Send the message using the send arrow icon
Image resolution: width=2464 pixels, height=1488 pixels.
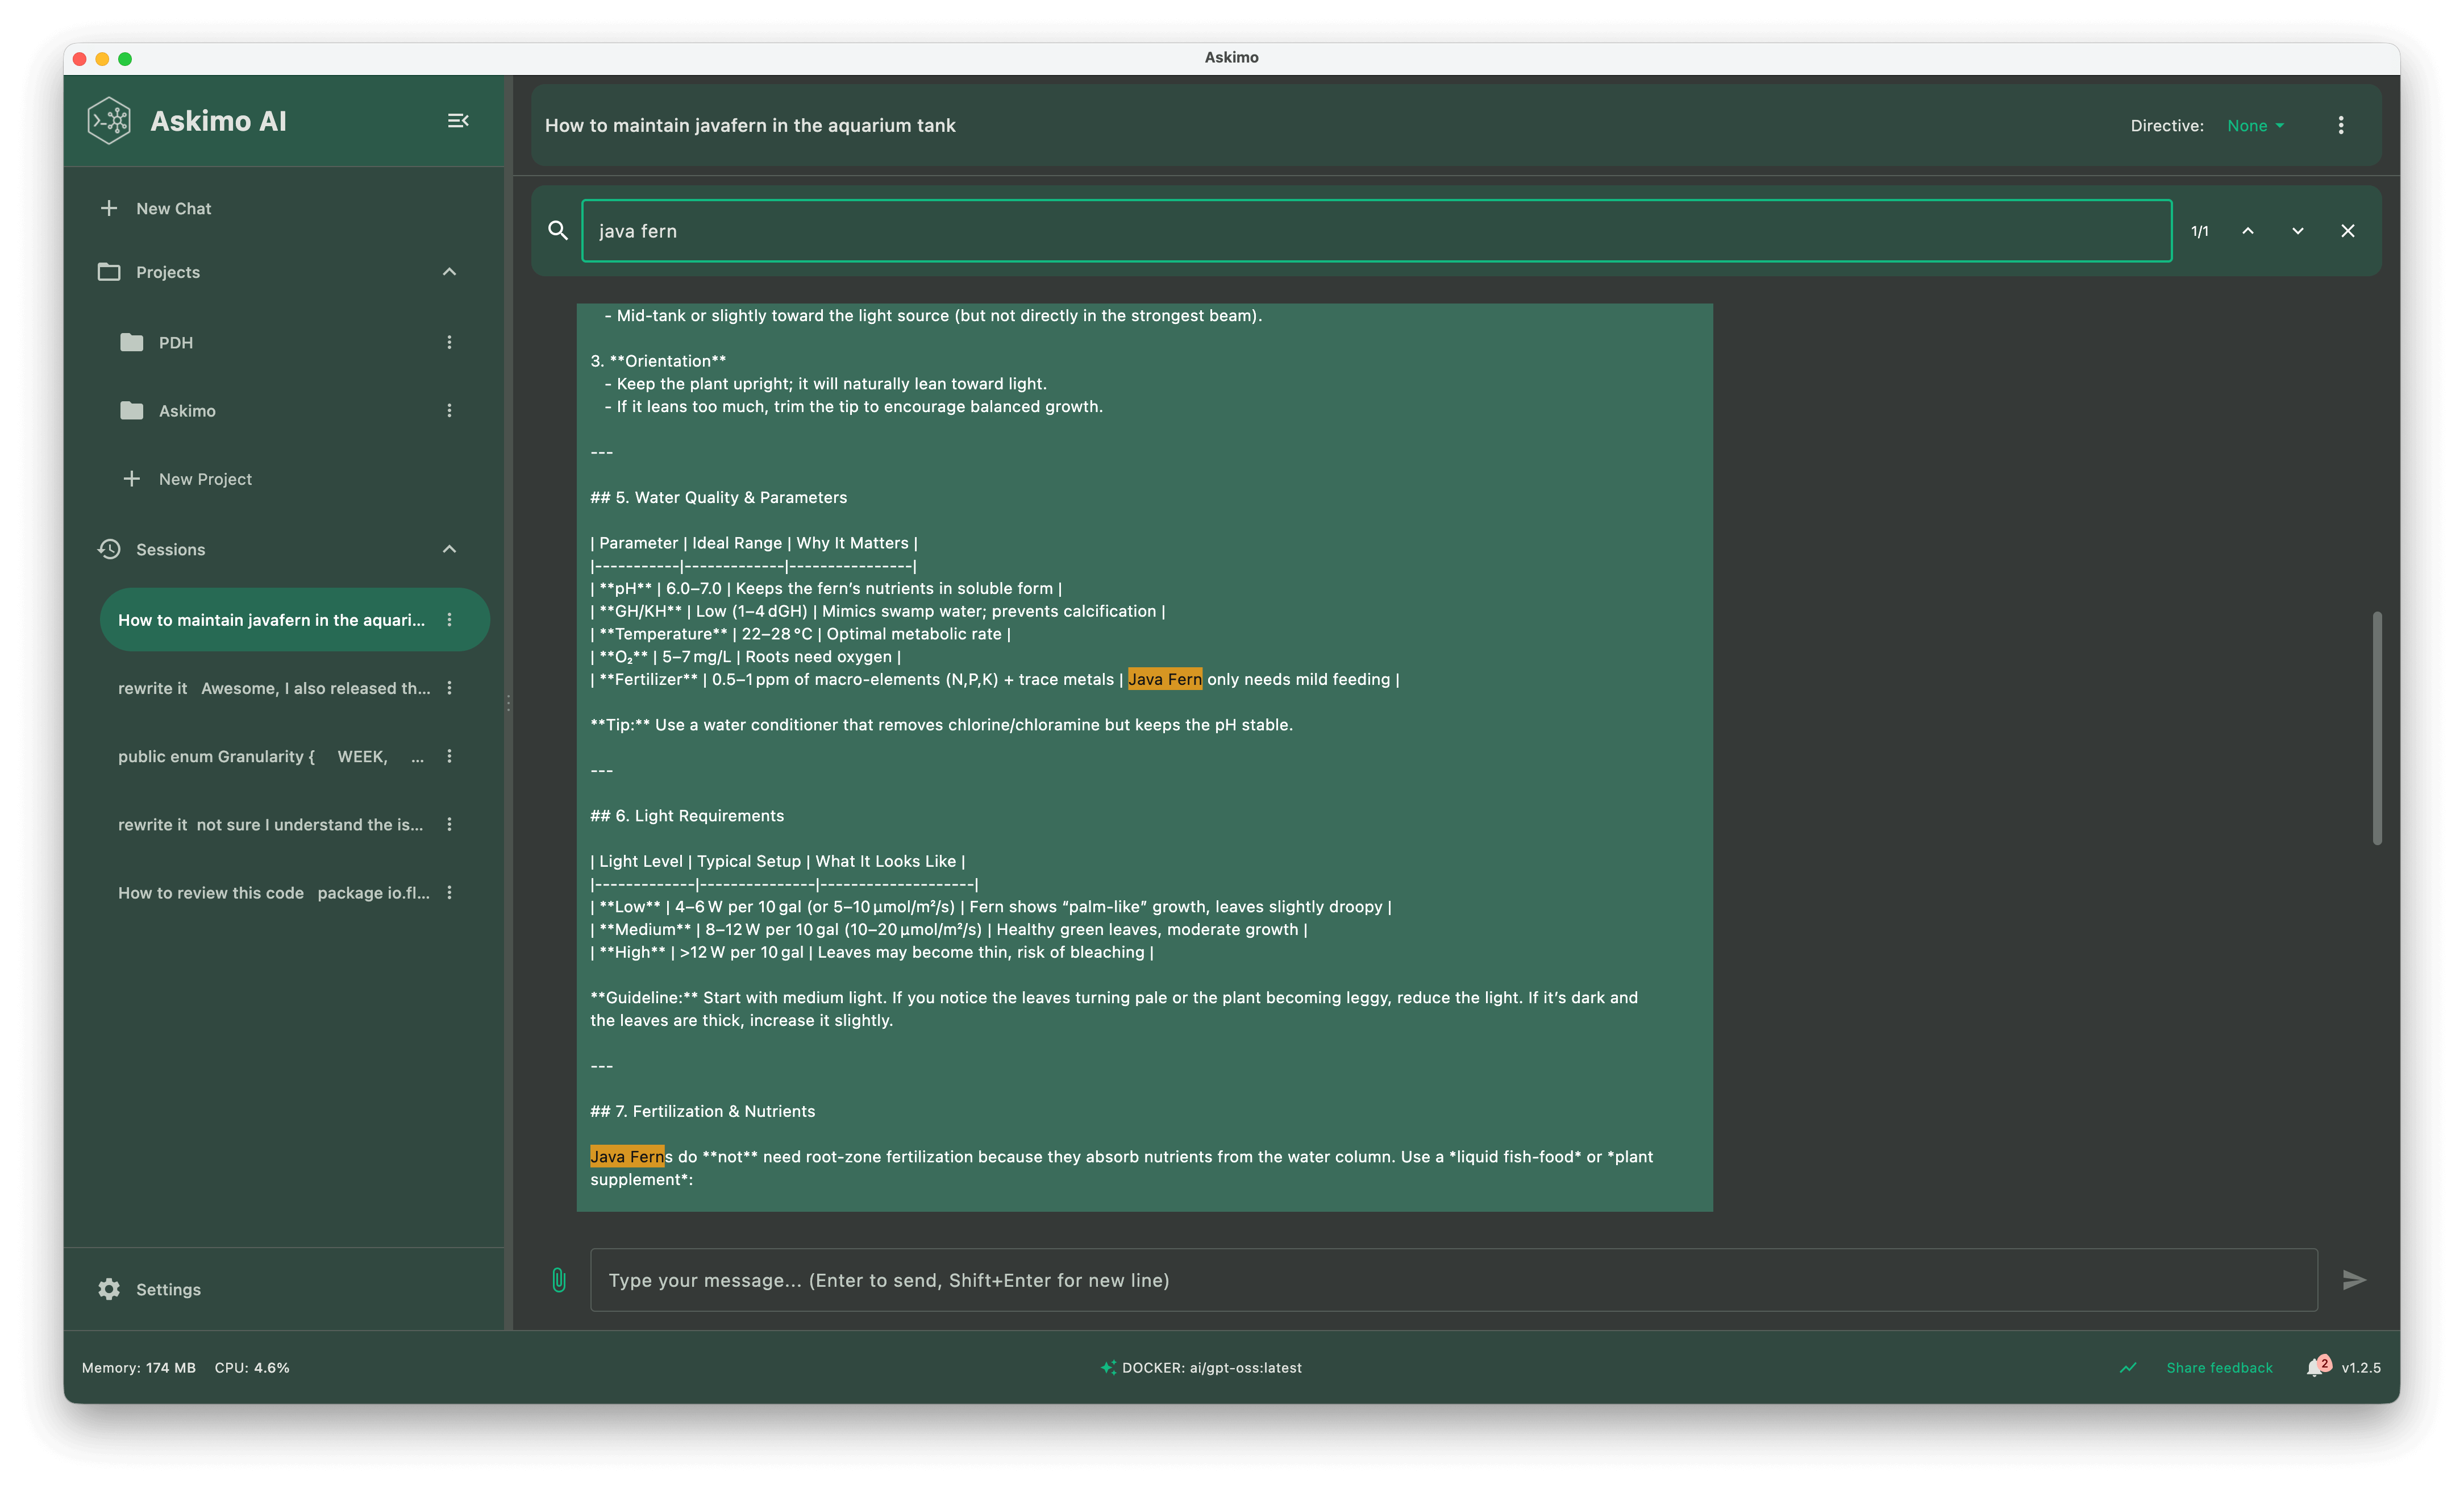[2354, 1279]
